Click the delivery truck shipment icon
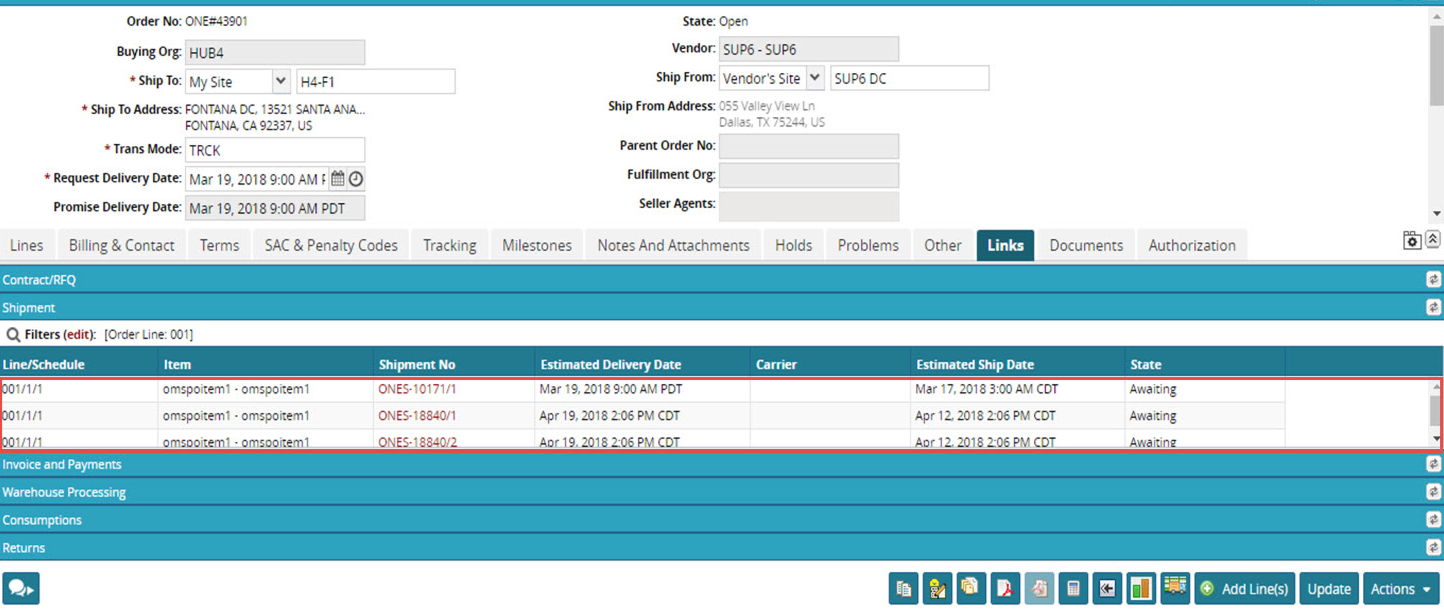Viewport: 1444px width, 610px height. (1175, 589)
